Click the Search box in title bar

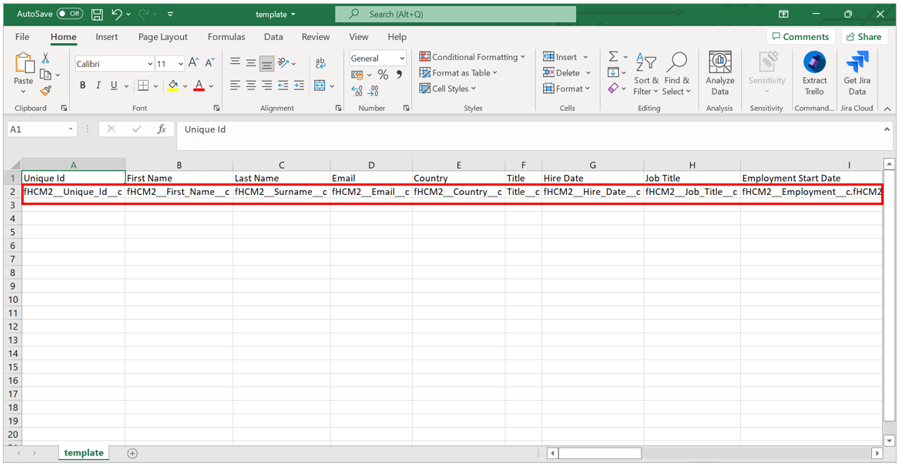click(x=456, y=14)
